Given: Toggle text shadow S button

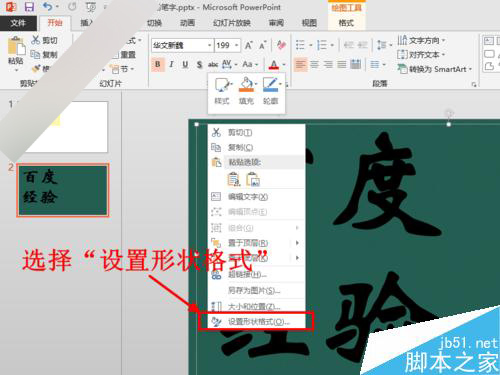Looking at the screenshot, I should pyautogui.click(x=199, y=64).
